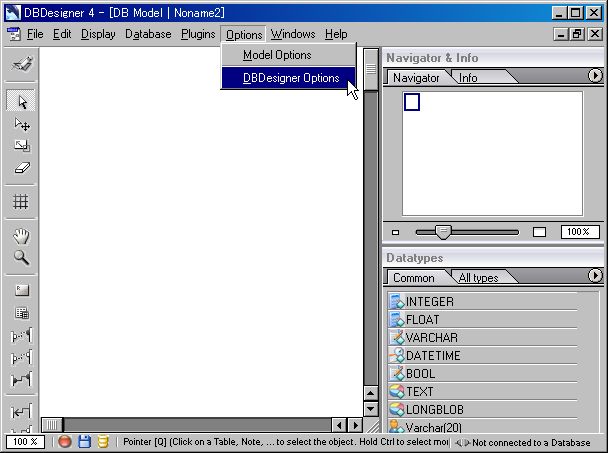Click the Navigator 100% zoom field

(580, 232)
